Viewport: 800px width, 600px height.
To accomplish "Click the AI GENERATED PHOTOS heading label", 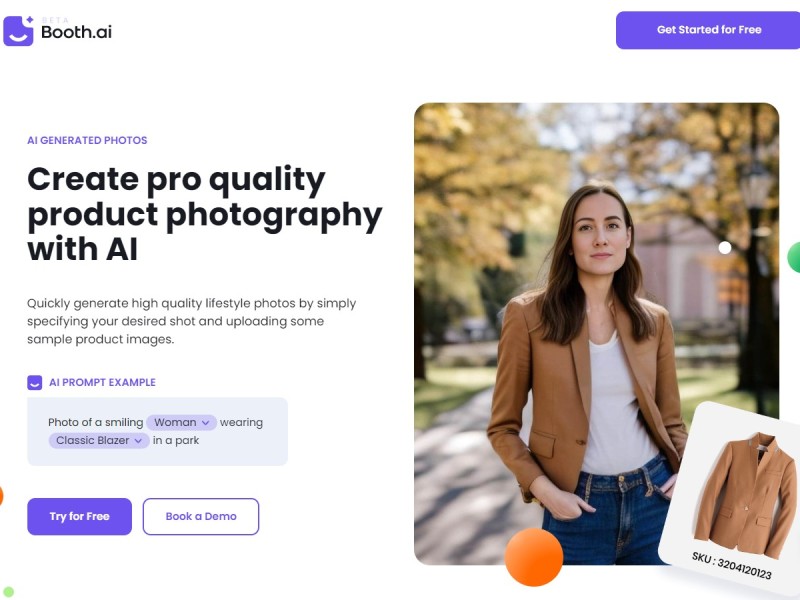I will pyautogui.click(x=87, y=140).
